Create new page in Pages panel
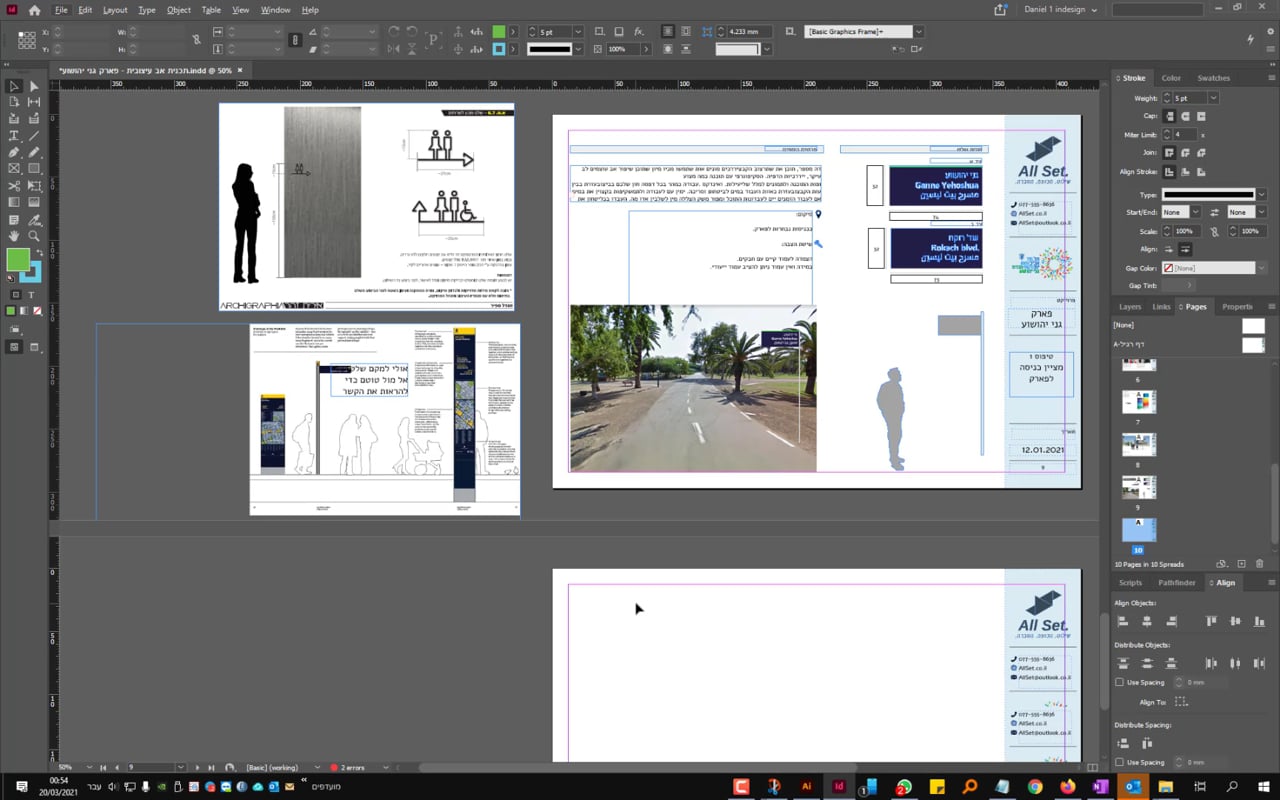Viewport: 1280px width, 800px height. pos(1241,564)
